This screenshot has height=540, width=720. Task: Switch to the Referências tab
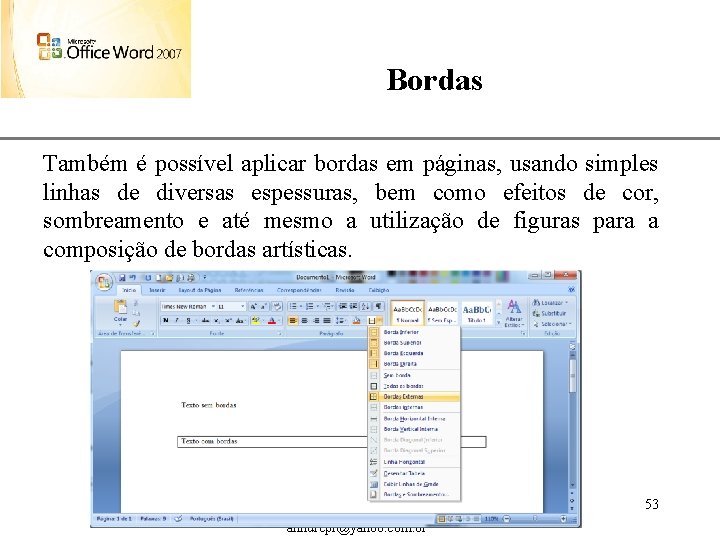coord(249,290)
